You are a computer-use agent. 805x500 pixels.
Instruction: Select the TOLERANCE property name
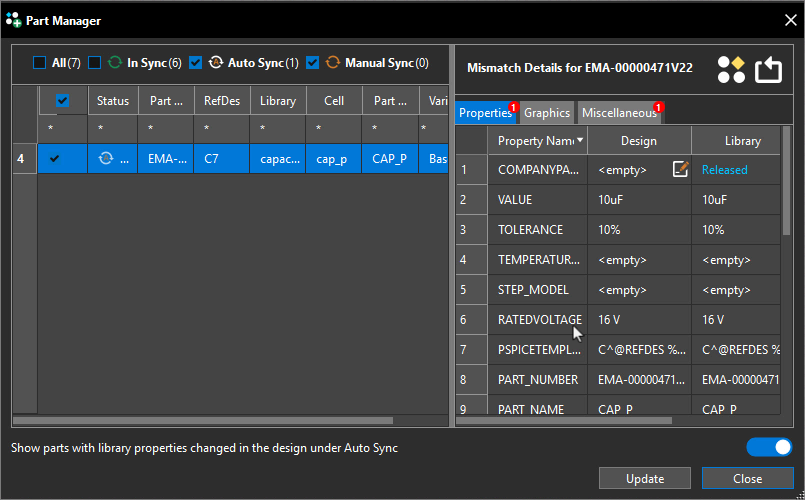click(x=537, y=229)
